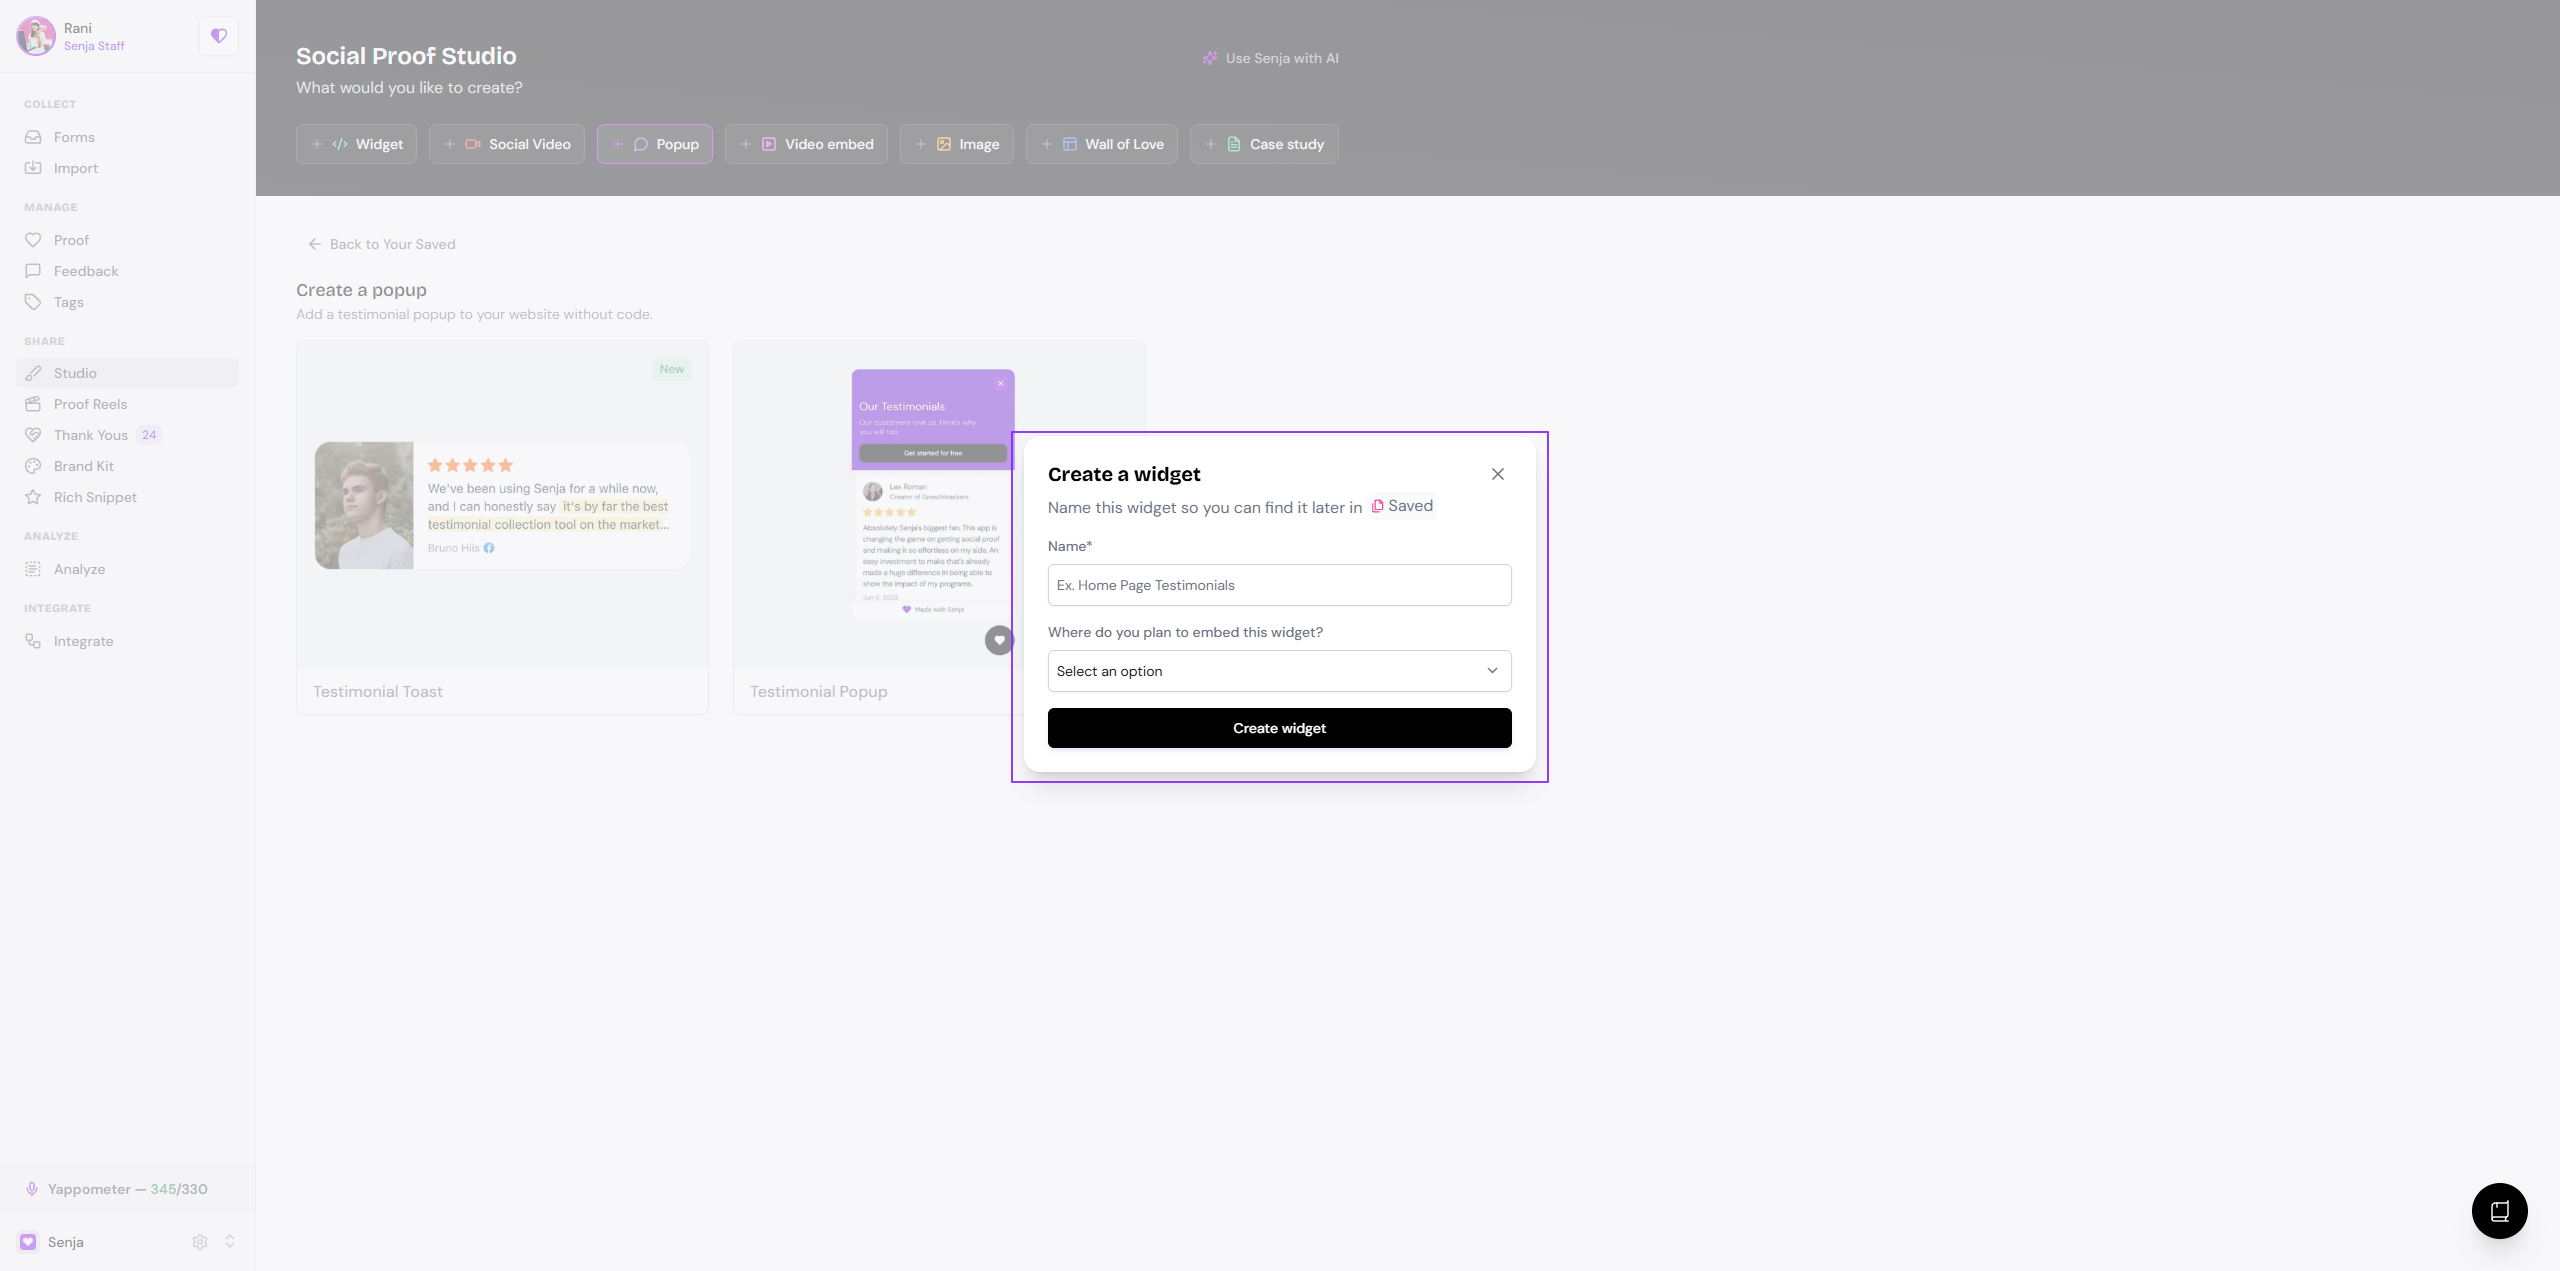
Task: Choose the Case study tab
Action: [x=1264, y=144]
